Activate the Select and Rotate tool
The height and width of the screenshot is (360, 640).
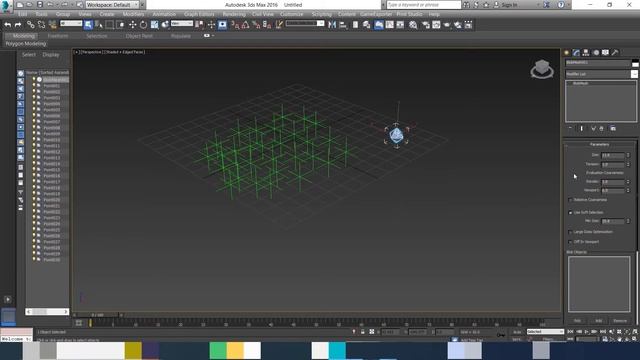point(143,25)
